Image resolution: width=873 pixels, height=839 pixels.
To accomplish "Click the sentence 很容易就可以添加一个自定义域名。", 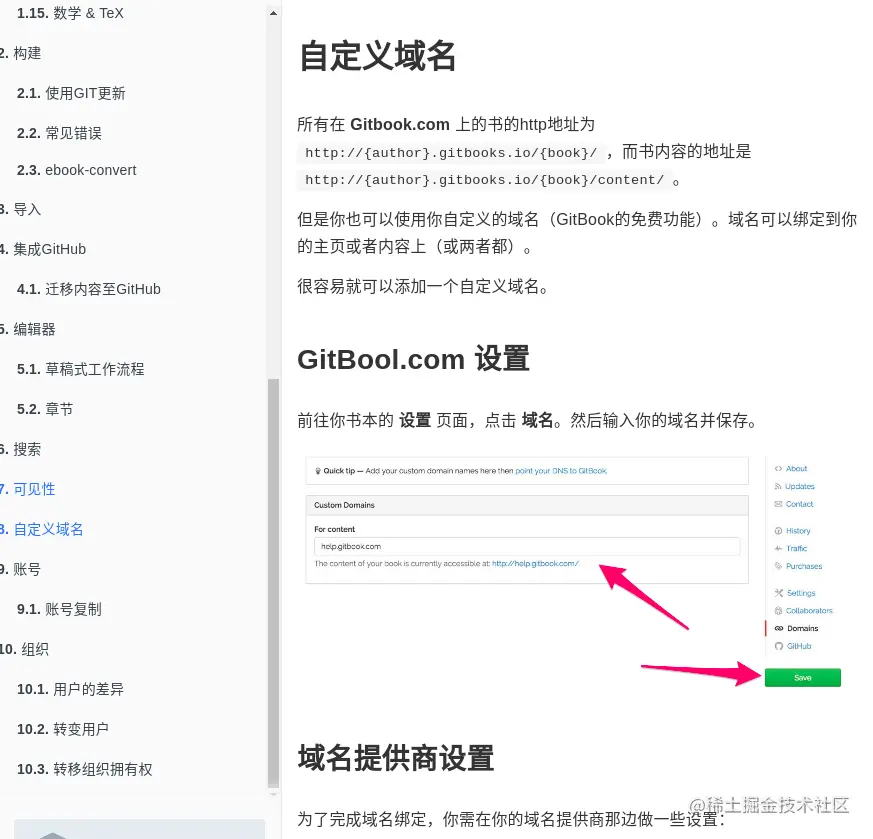I will 424,287.
